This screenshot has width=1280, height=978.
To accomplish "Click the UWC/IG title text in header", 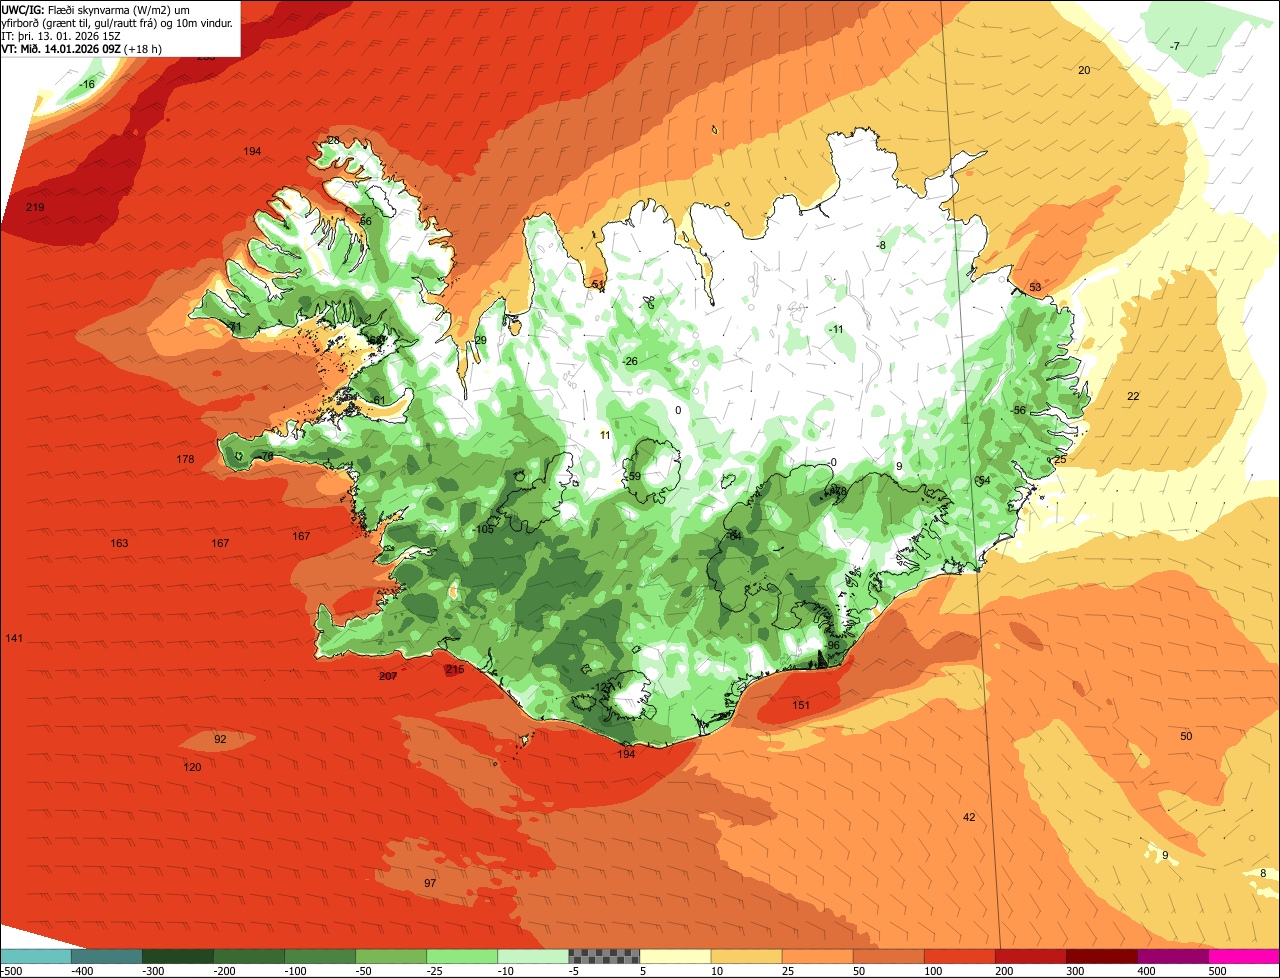I will pyautogui.click(x=23, y=9).
